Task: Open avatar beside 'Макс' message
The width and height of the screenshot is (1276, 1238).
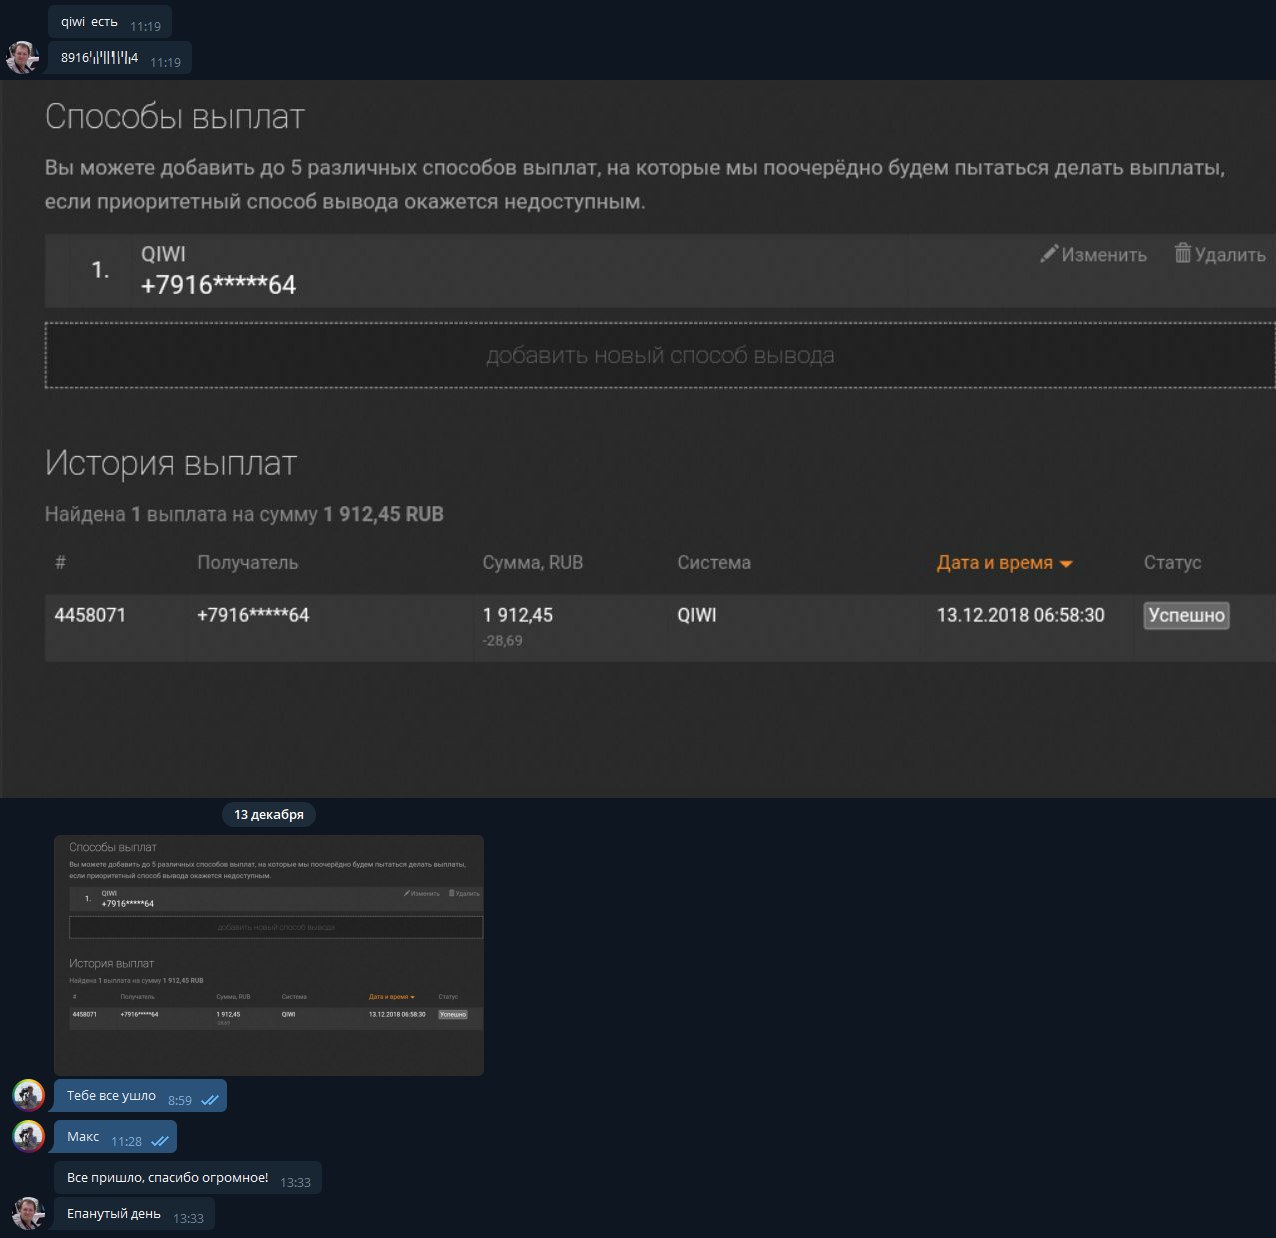Action: pyautogui.click(x=28, y=1137)
